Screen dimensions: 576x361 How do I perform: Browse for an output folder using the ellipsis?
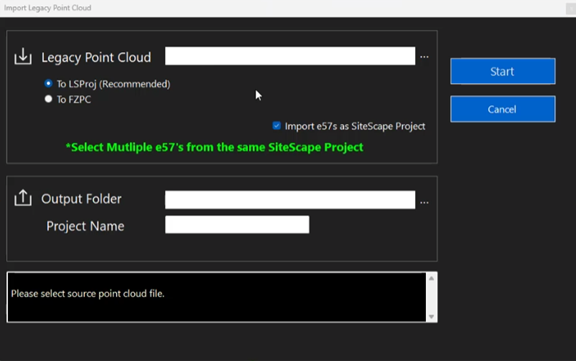click(424, 202)
